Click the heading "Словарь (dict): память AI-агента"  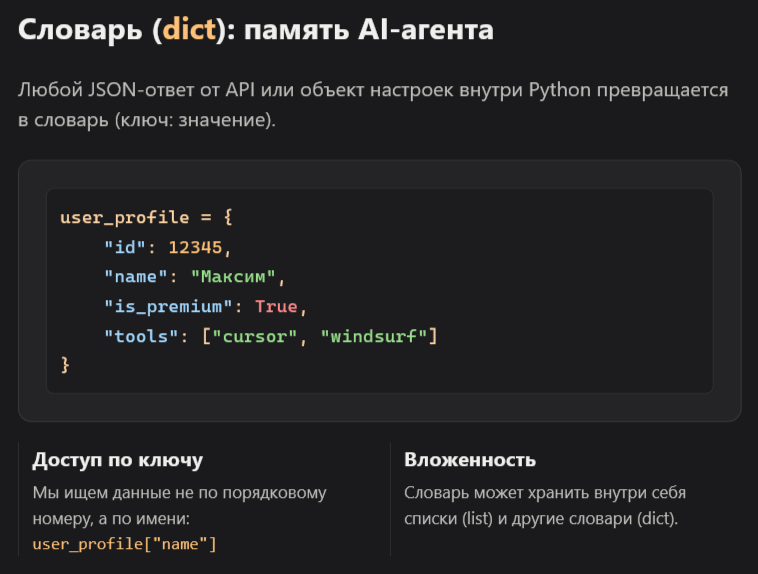pyautogui.click(x=256, y=30)
